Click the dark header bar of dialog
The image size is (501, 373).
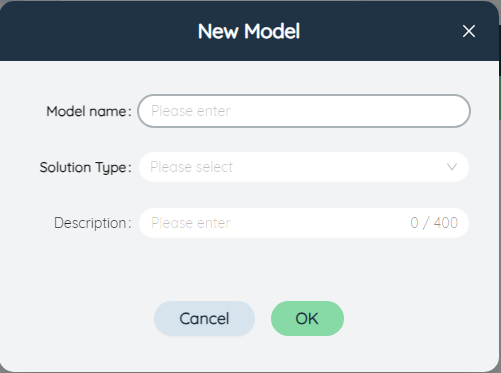coord(100,31)
